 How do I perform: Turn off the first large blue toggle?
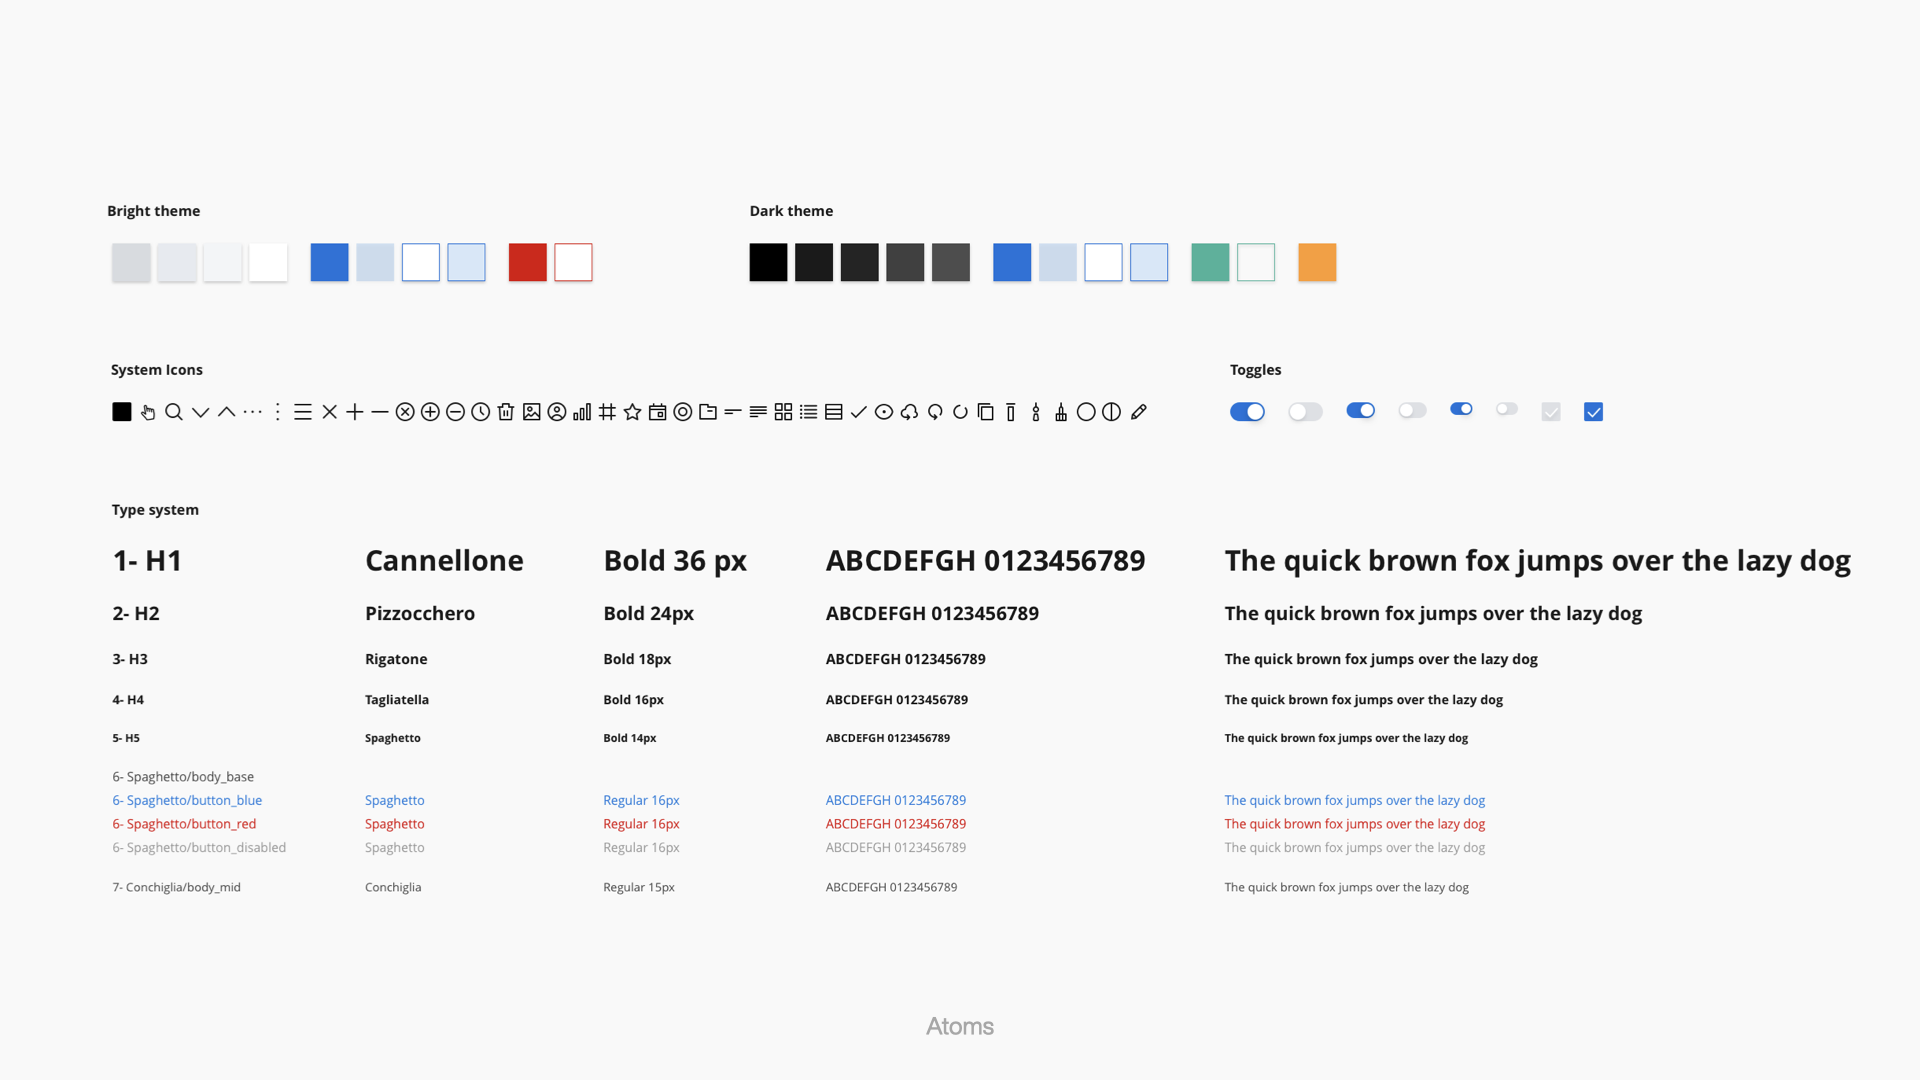click(x=1248, y=411)
